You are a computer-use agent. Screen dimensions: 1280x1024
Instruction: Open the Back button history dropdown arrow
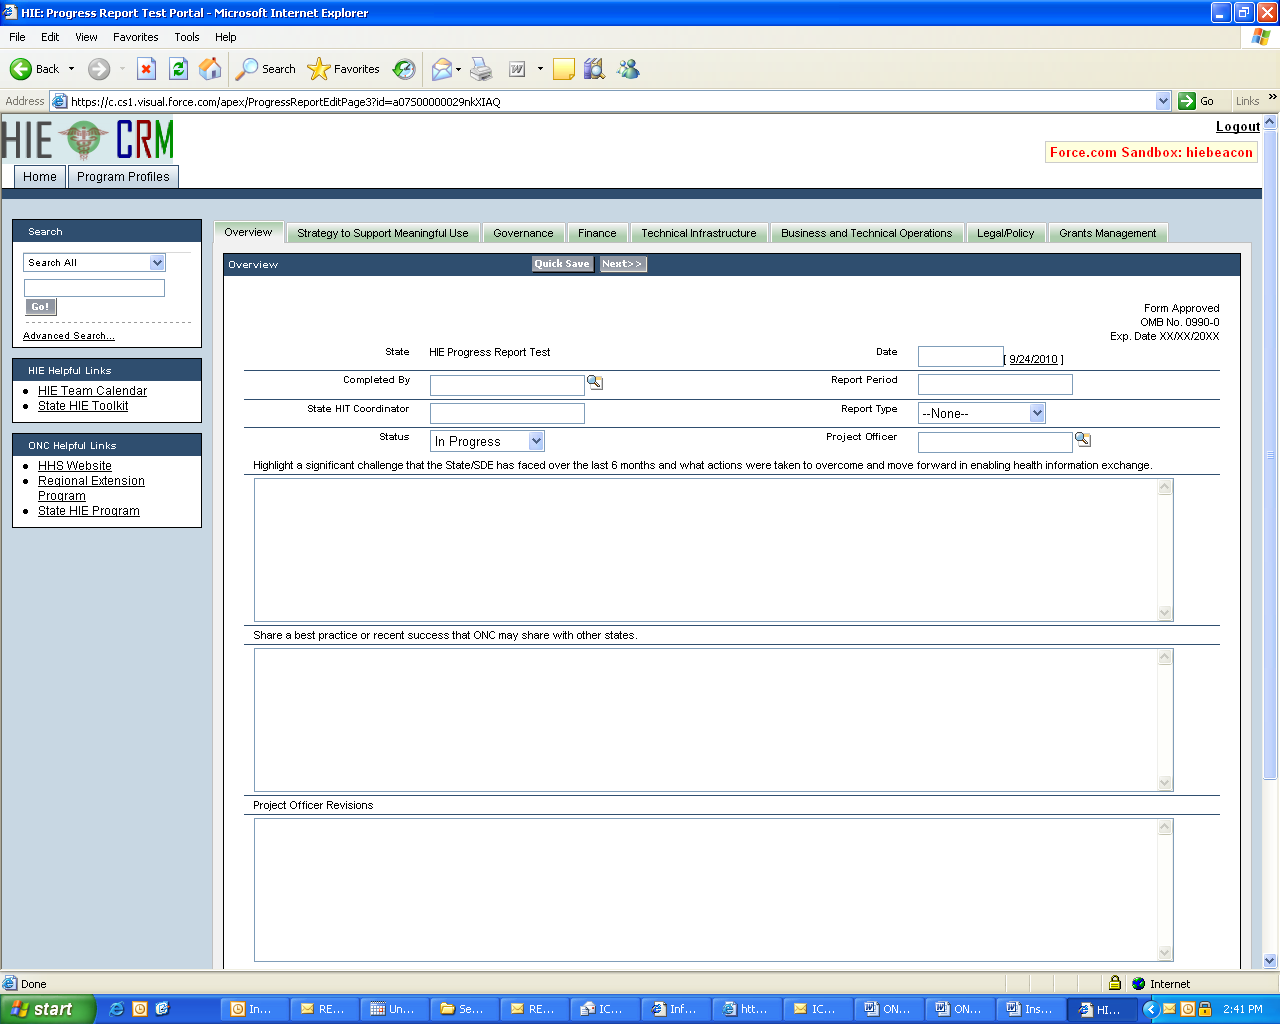point(71,69)
